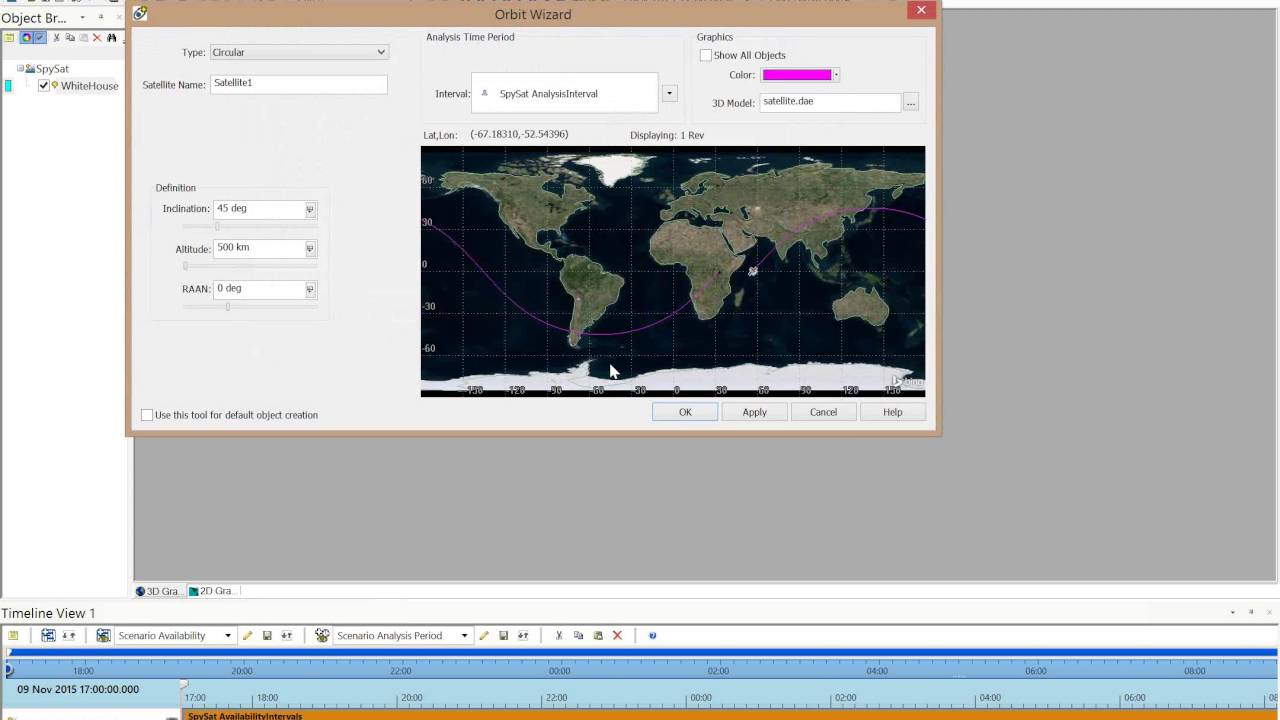This screenshot has width=1280, height=720.
Task: Switch to the 3D Graphics tab
Action: tap(158, 591)
